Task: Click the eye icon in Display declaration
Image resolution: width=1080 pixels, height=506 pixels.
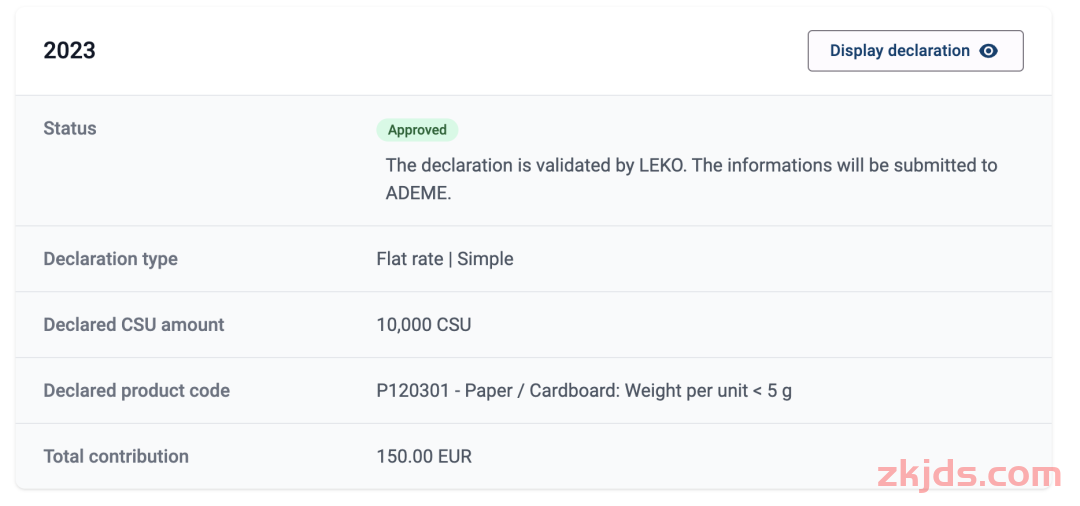Action: 988,51
